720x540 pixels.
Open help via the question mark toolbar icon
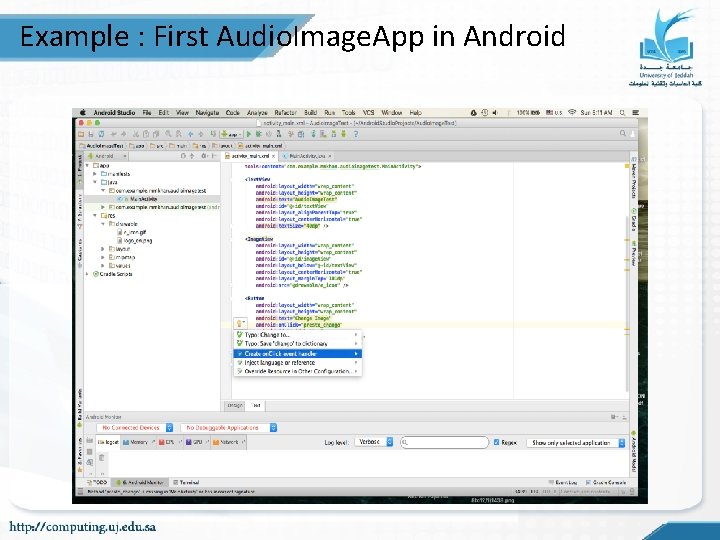(x=355, y=134)
